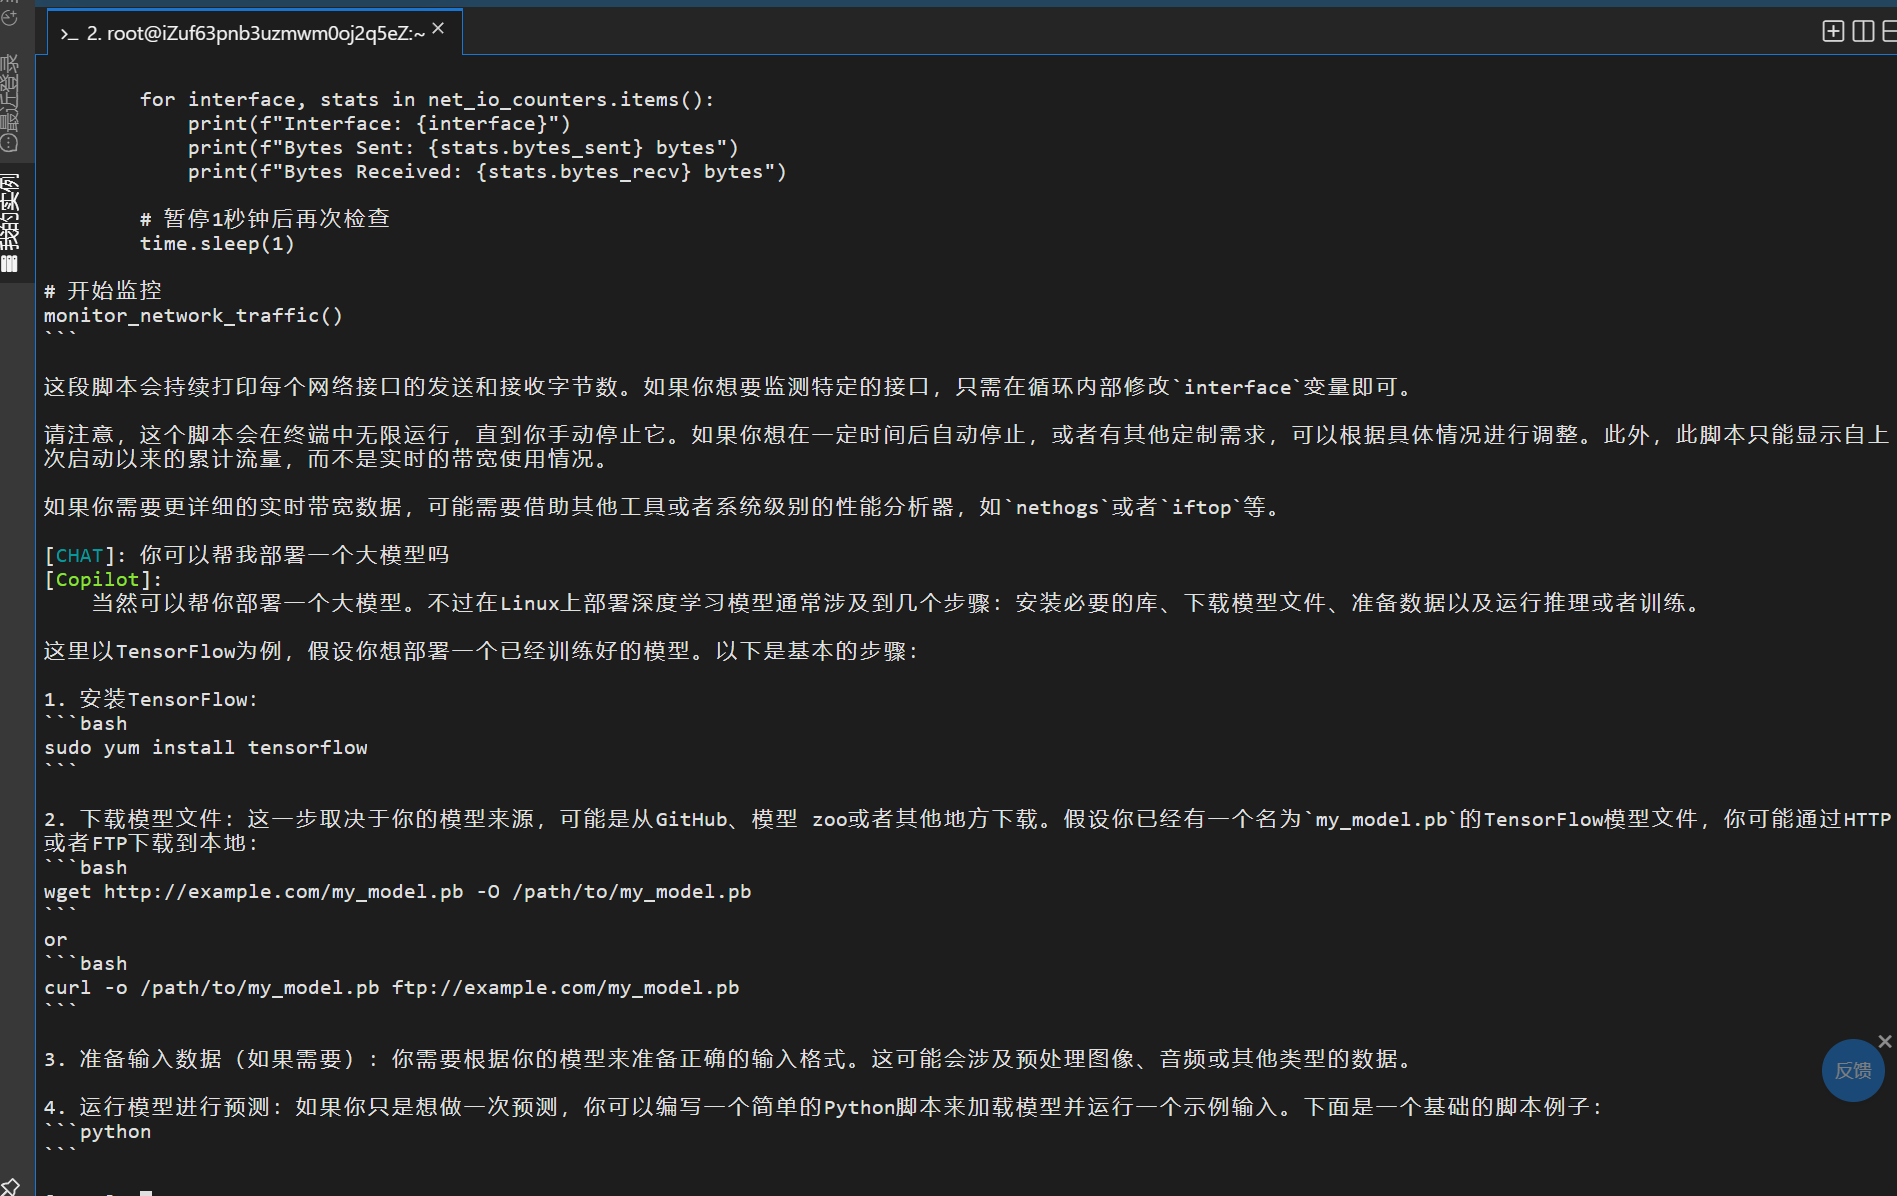The height and width of the screenshot is (1196, 1897).
Task: Click the 'sudo yum install tensorflow' command
Action: pyautogui.click(x=206, y=747)
